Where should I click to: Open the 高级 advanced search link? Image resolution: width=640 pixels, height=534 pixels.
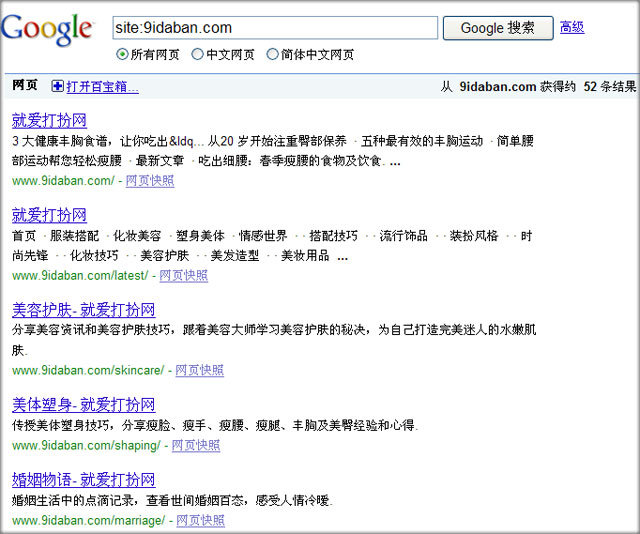point(572,27)
